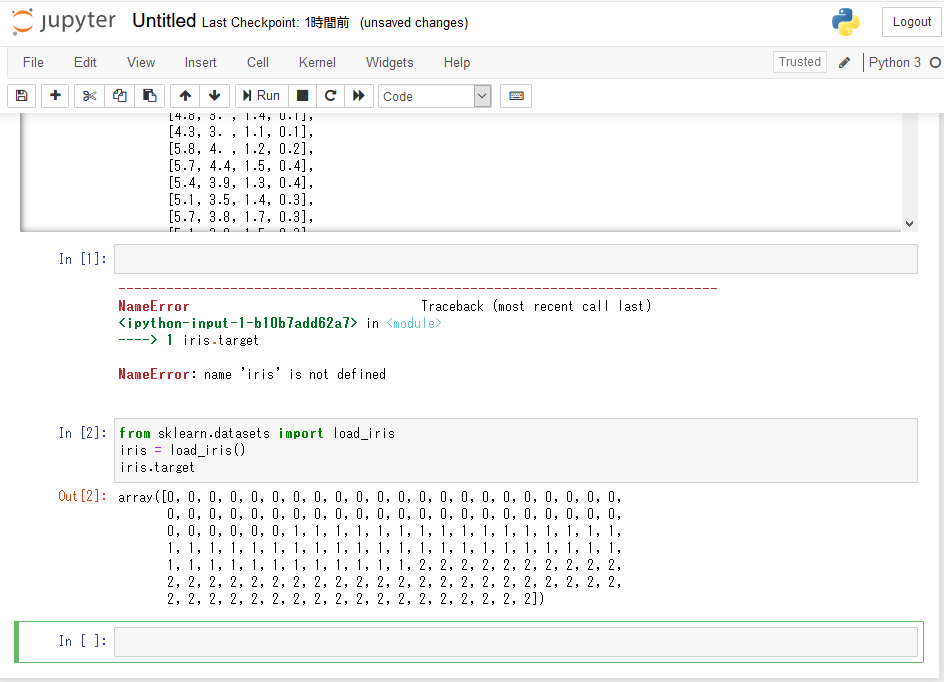Click the Trusted notebook button
The image size is (944, 682).
click(x=800, y=62)
